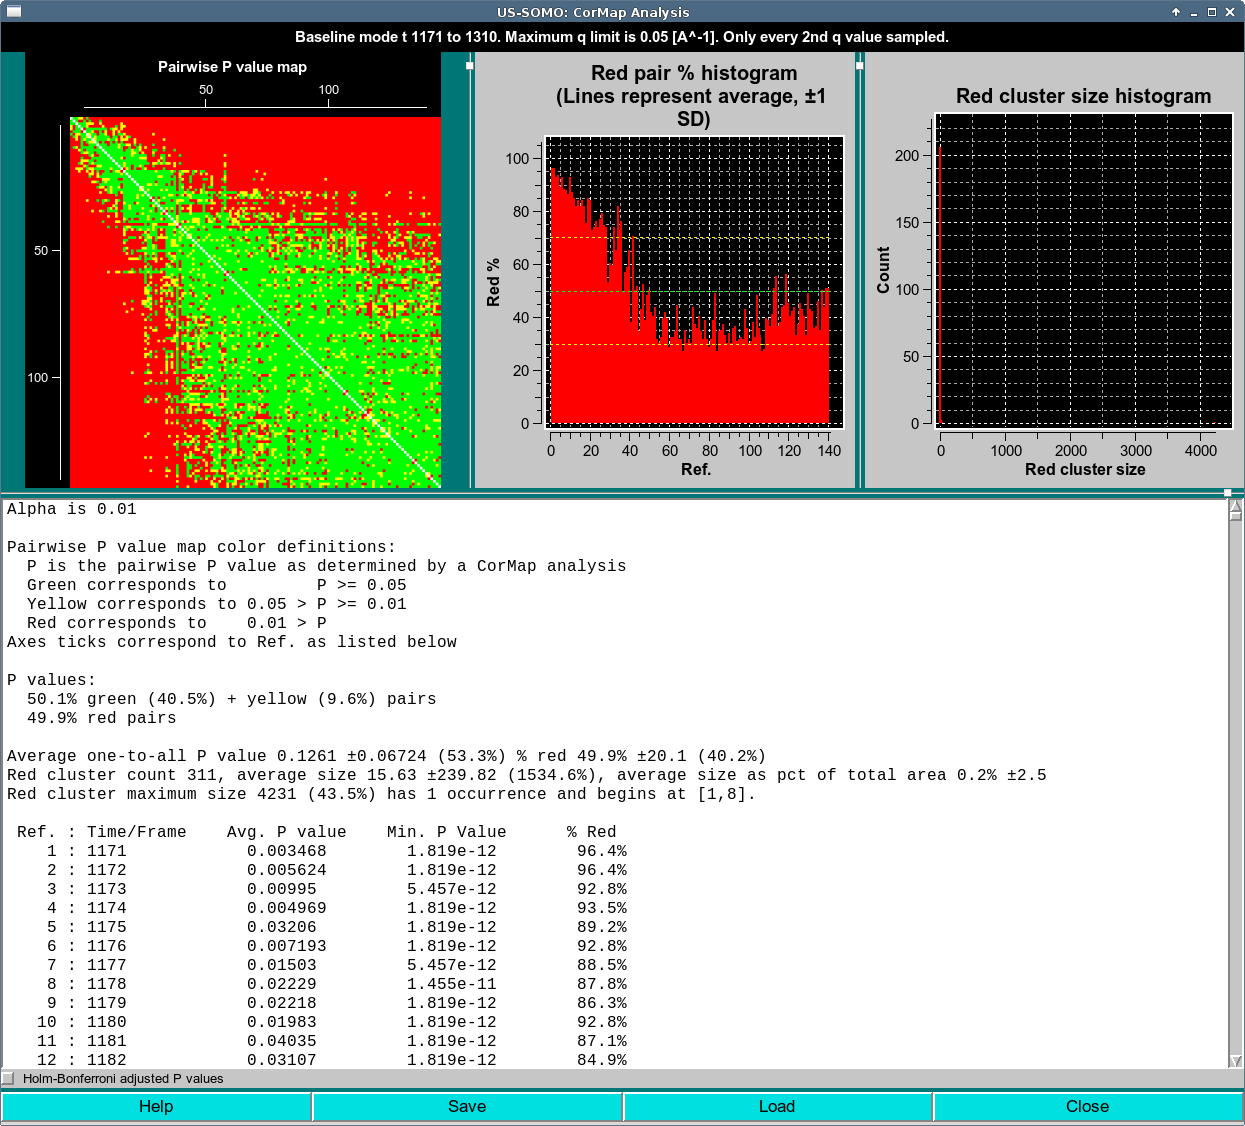Save the CorMap analysis results
This screenshot has width=1245, height=1126.
click(x=467, y=1106)
